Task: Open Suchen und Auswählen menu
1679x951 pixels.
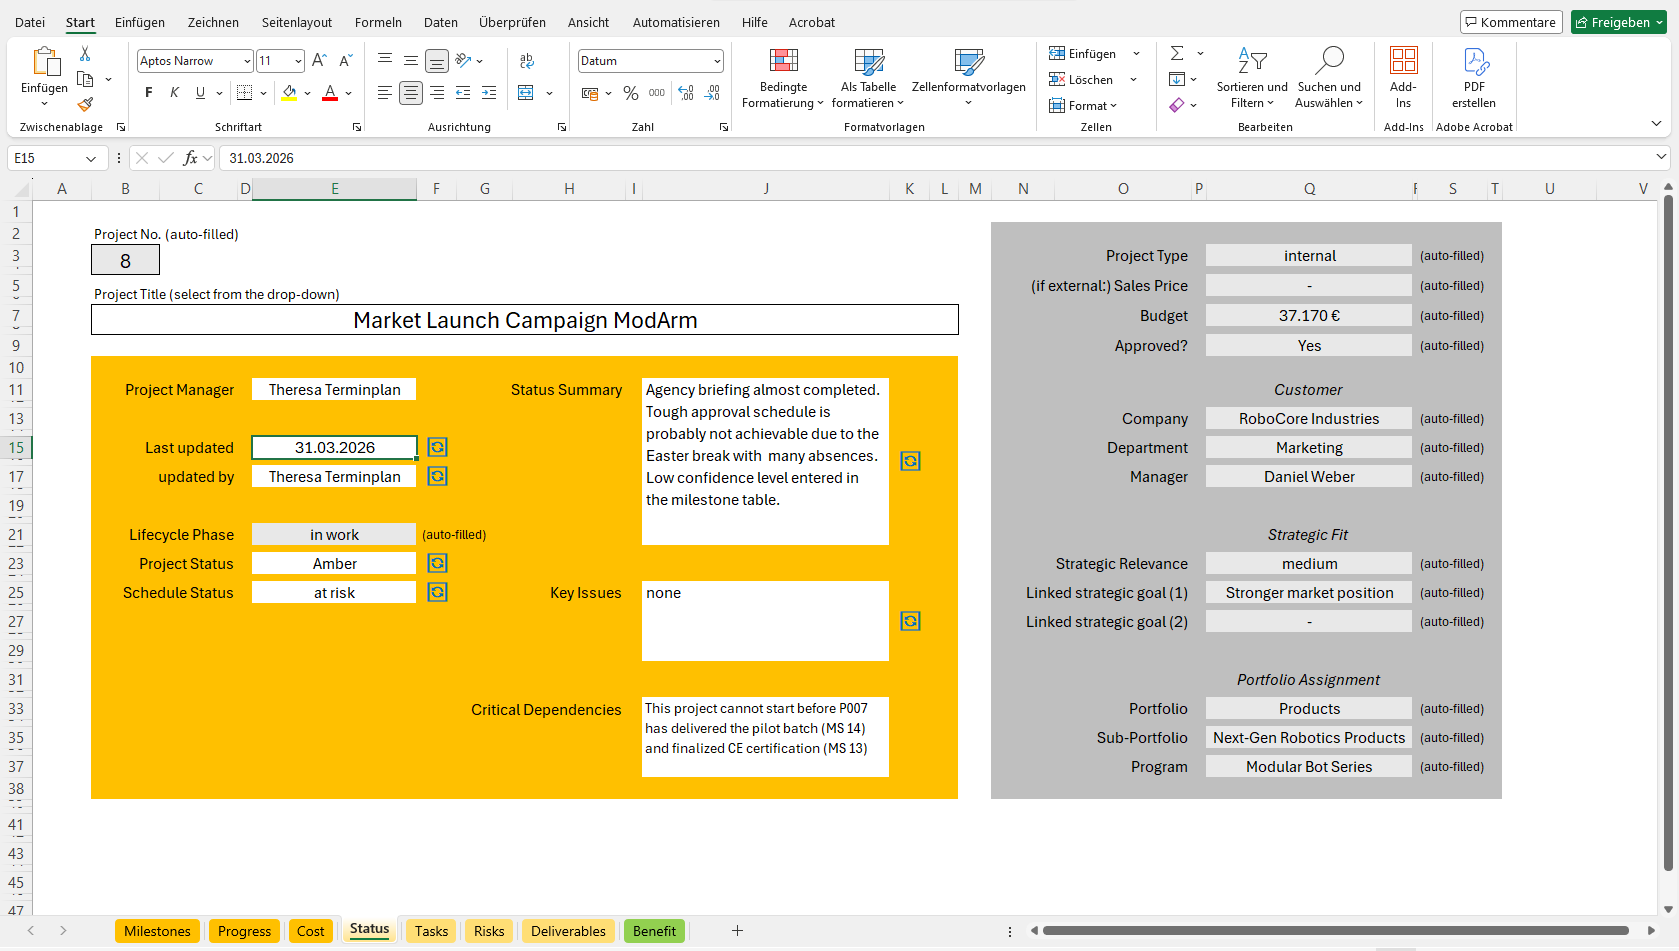Action: coord(1329,78)
